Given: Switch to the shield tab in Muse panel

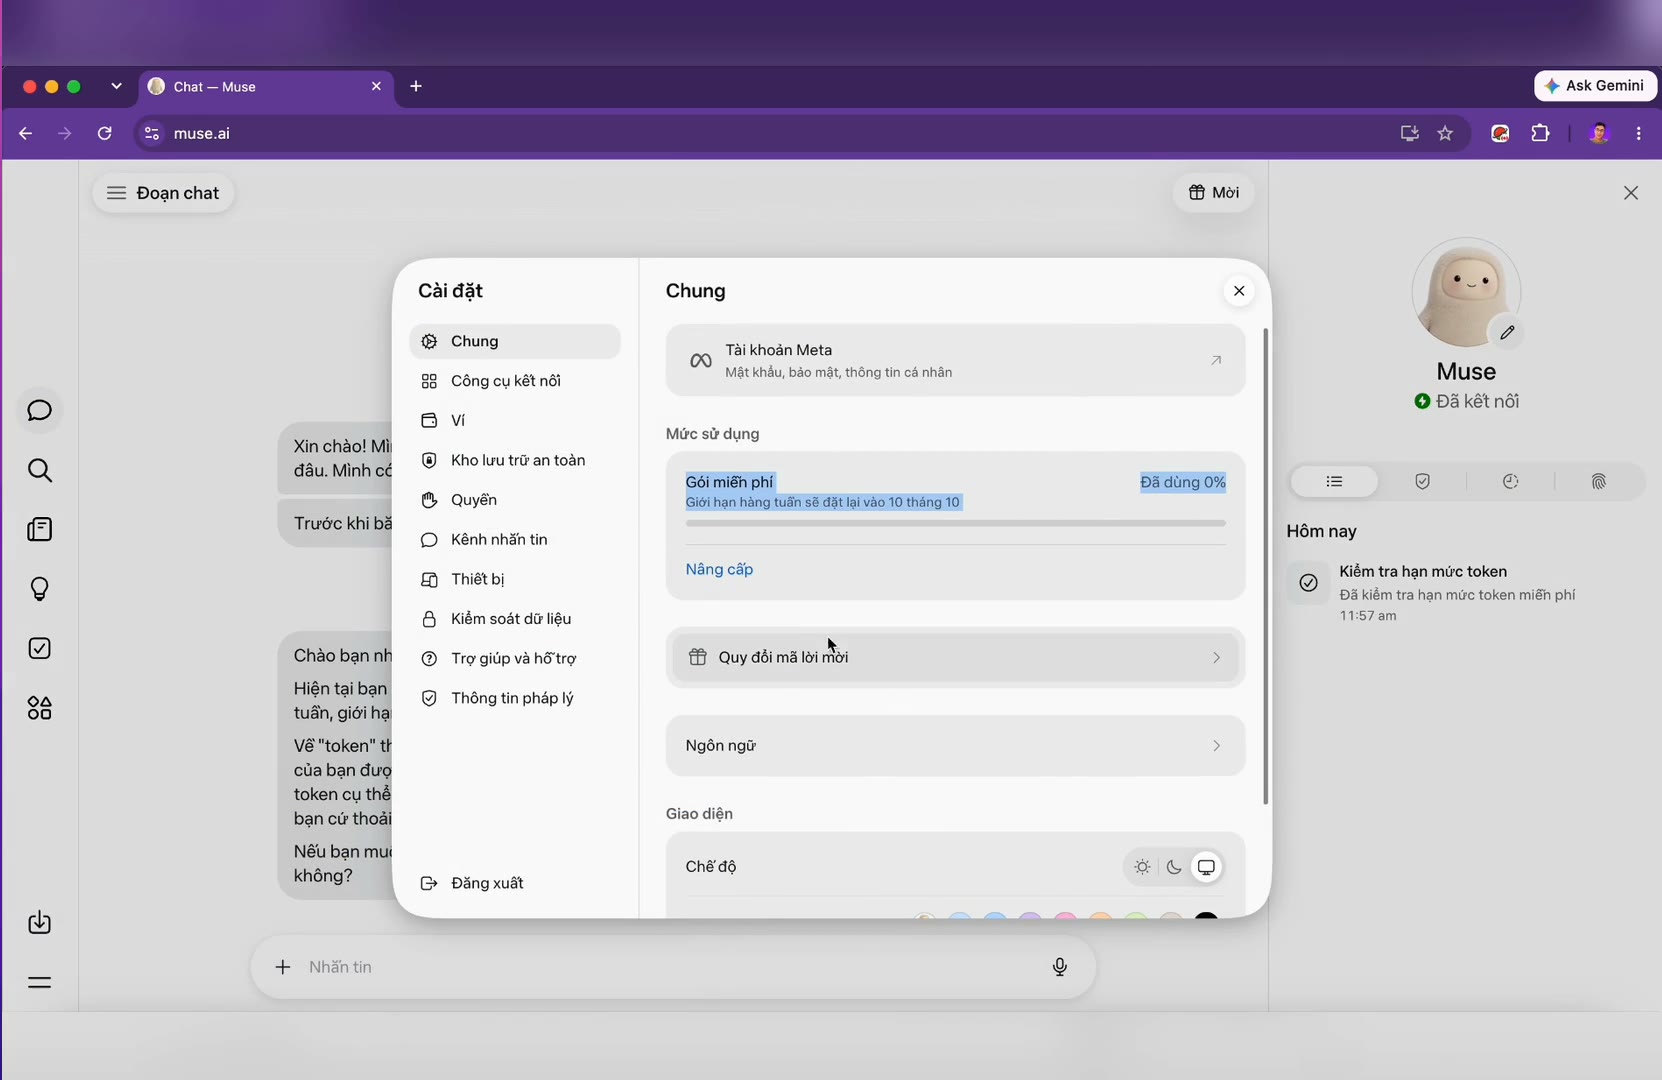Looking at the screenshot, I should [1422, 482].
